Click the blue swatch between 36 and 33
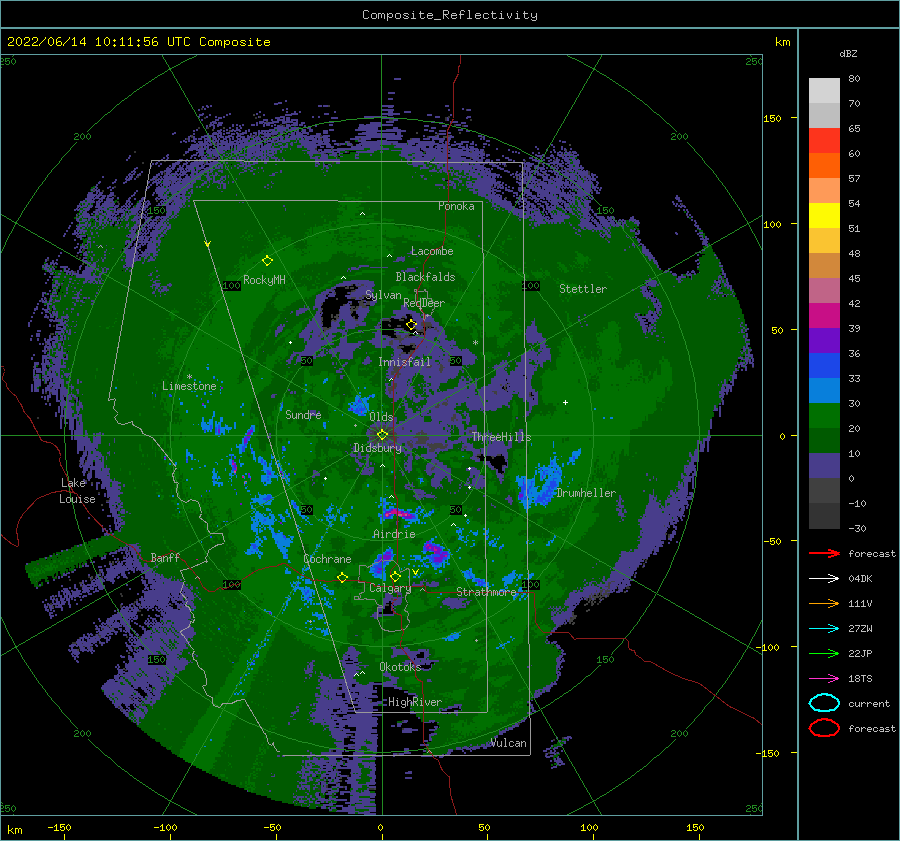The image size is (900, 841). click(x=824, y=365)
